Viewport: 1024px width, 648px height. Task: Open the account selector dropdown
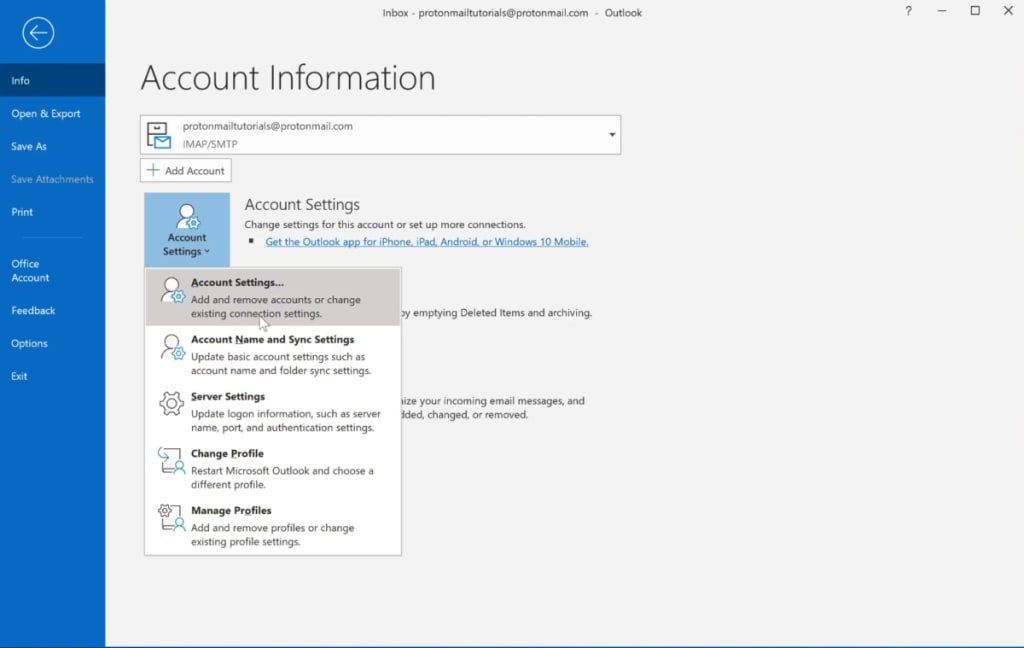[610, 134]
